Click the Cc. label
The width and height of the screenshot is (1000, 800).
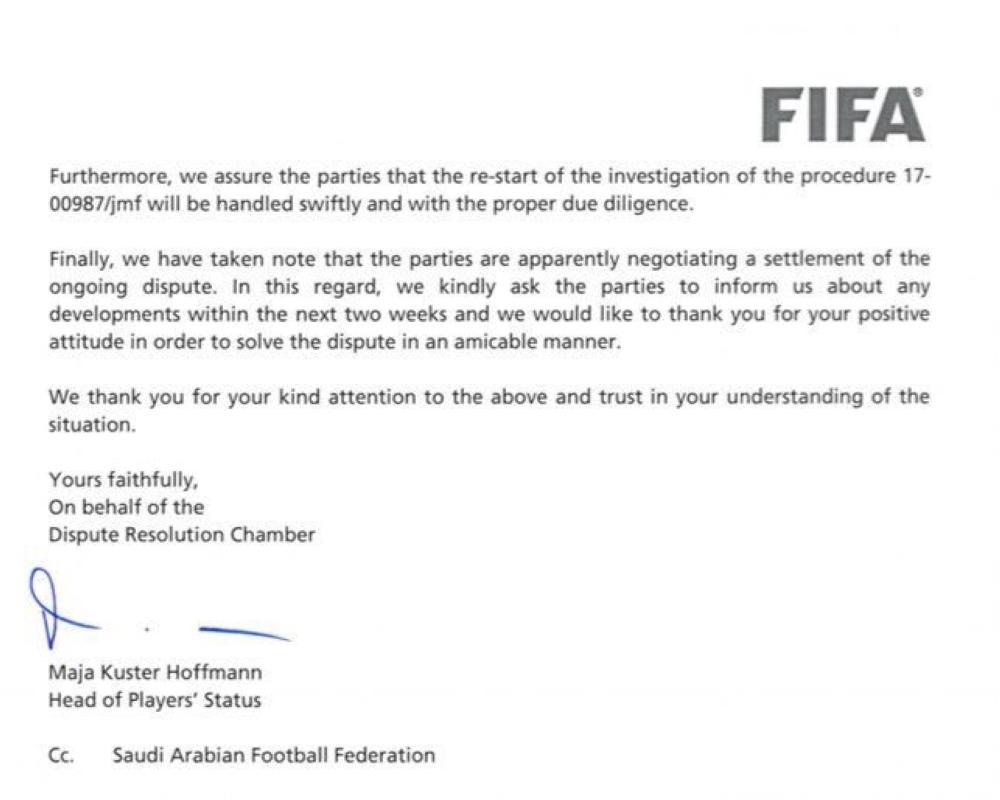pos(60,755)
